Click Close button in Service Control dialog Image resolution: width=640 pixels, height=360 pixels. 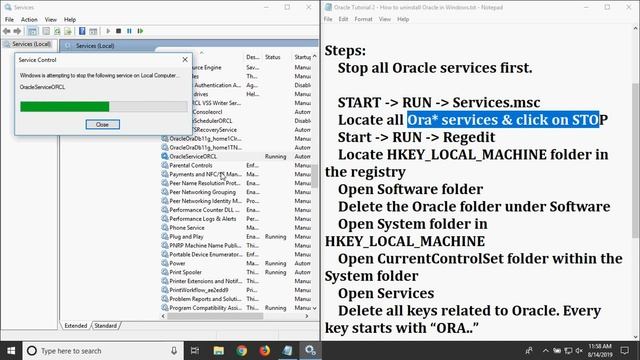click(x=102, y=124)
